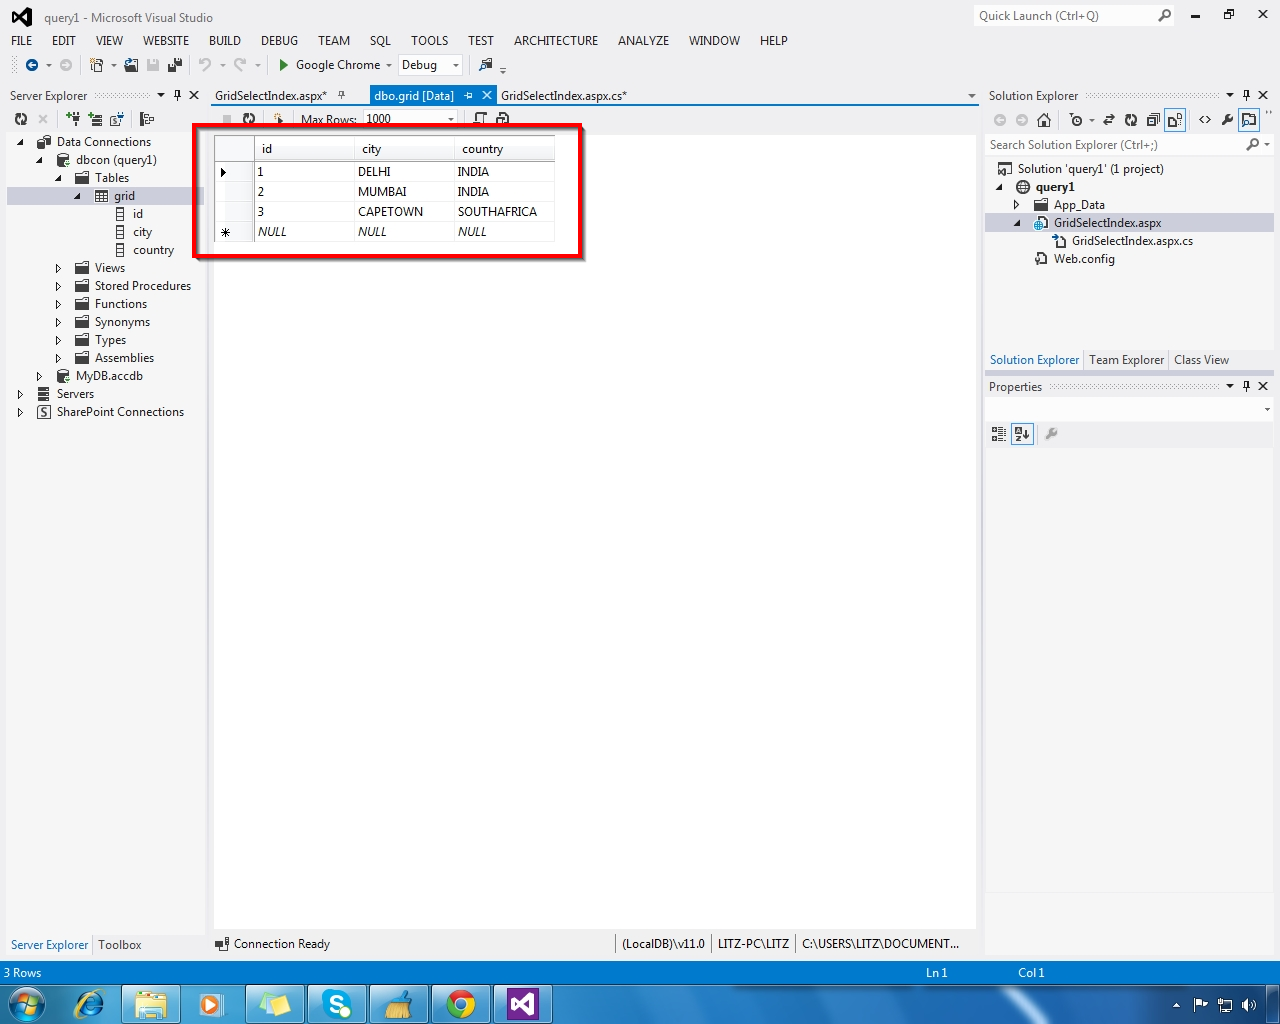Viewport: 1280px width, 1024px height.
Task: Click the Connect to Database icon
Action: point(73,119)
